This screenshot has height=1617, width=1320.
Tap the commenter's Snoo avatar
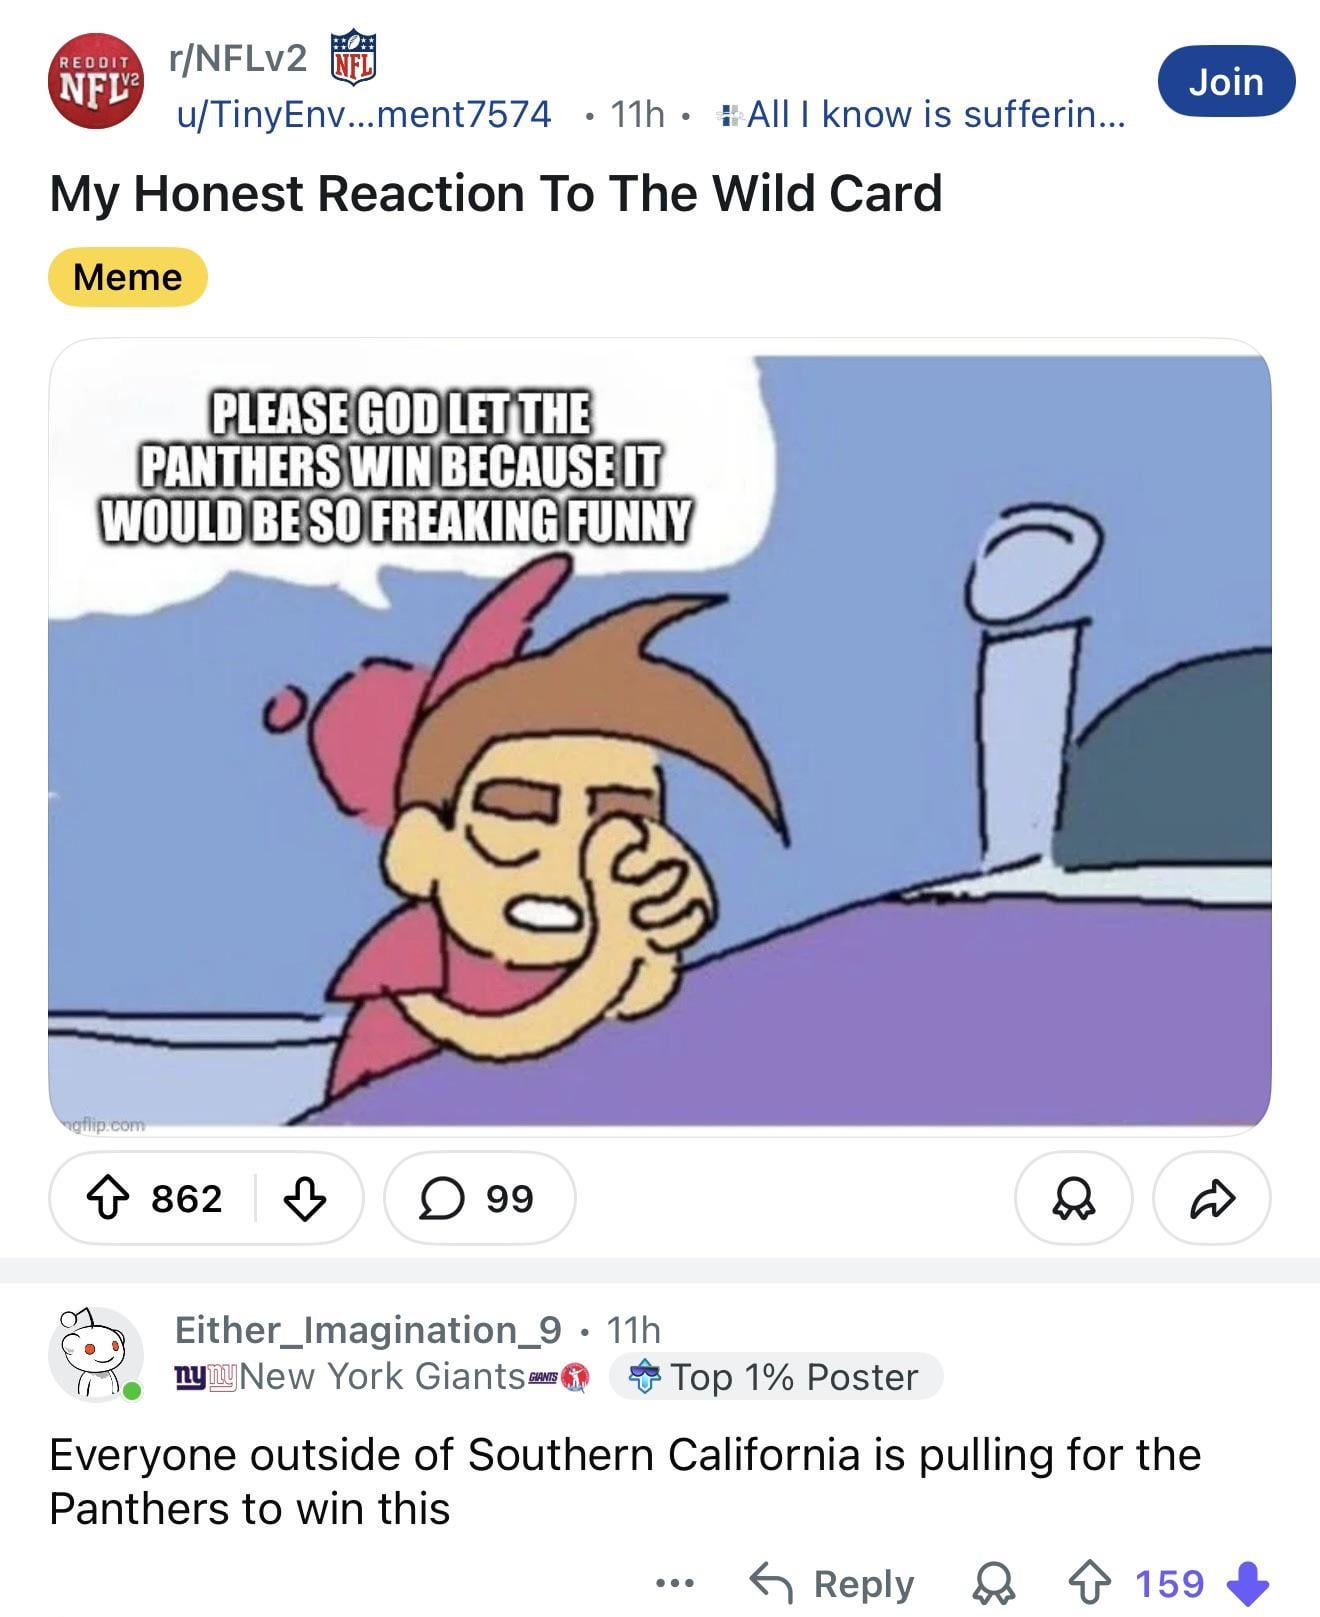pos(96,1354)
